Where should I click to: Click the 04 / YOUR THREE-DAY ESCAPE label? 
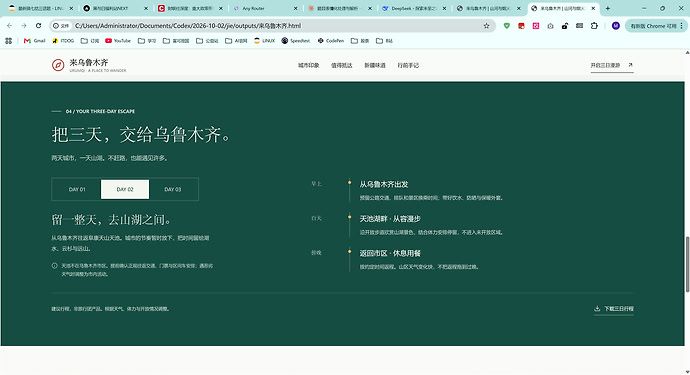pyautogui.click(x=100, y=111)
